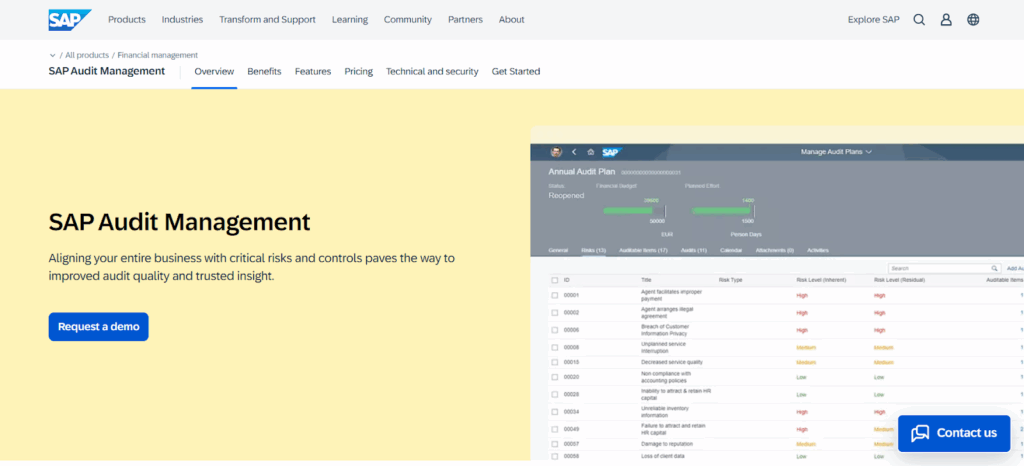Expand the breadcrumb chevron before All products

[x=52, y=55]
